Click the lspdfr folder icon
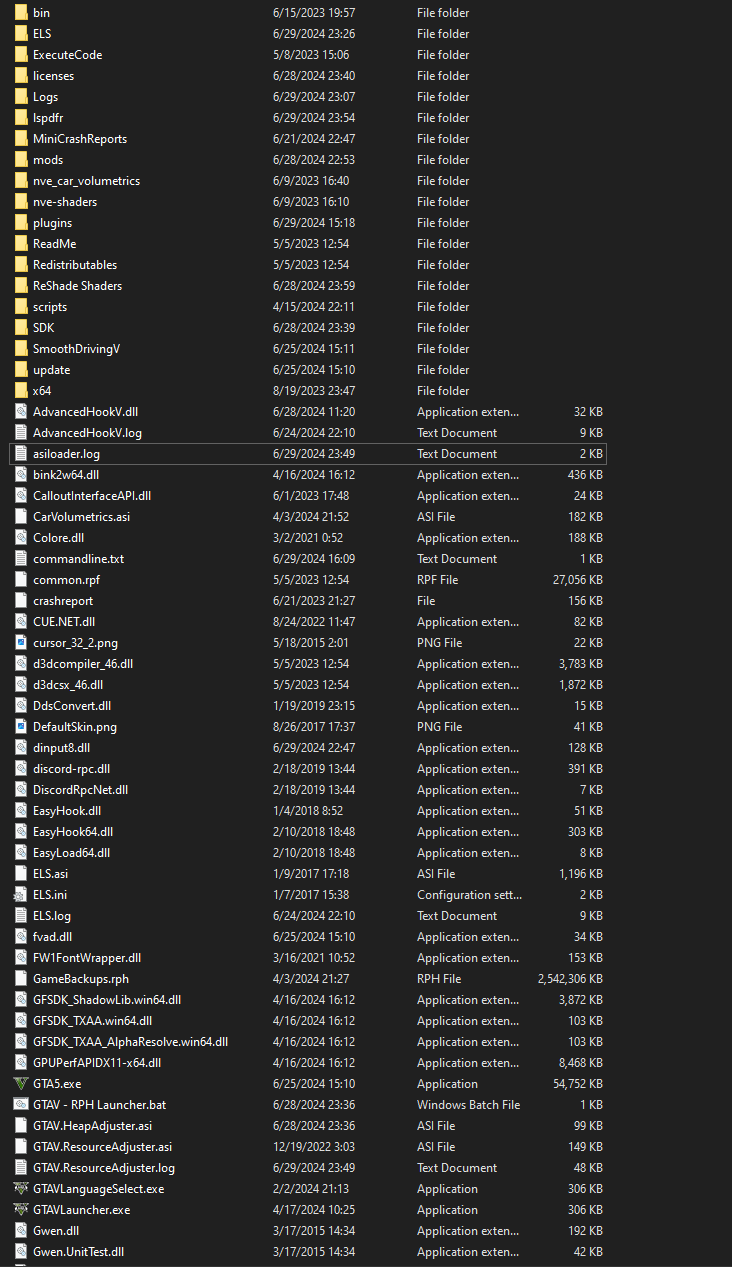Screen dimensions: 732x1267 point(21,118)
